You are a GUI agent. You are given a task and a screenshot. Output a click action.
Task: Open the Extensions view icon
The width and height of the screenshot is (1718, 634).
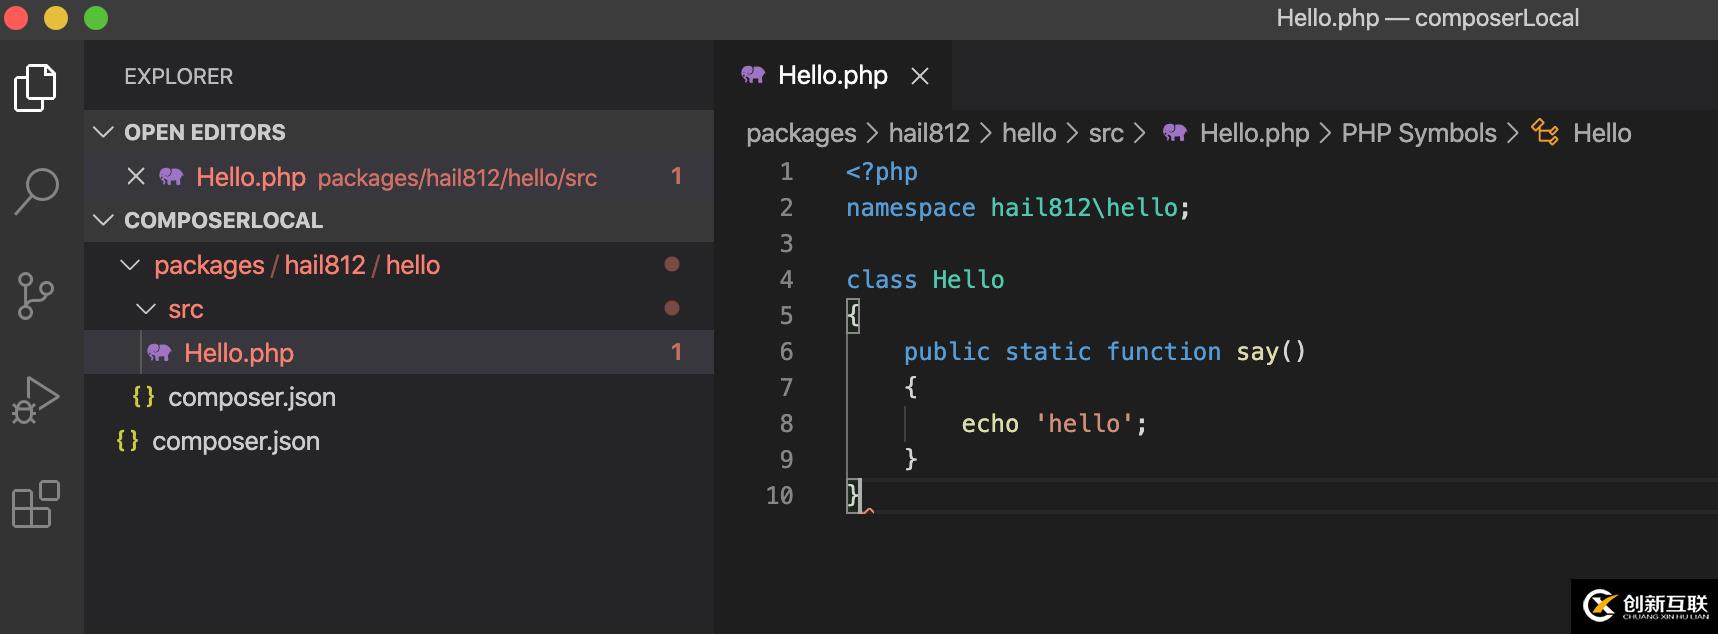tap(36, 504)
